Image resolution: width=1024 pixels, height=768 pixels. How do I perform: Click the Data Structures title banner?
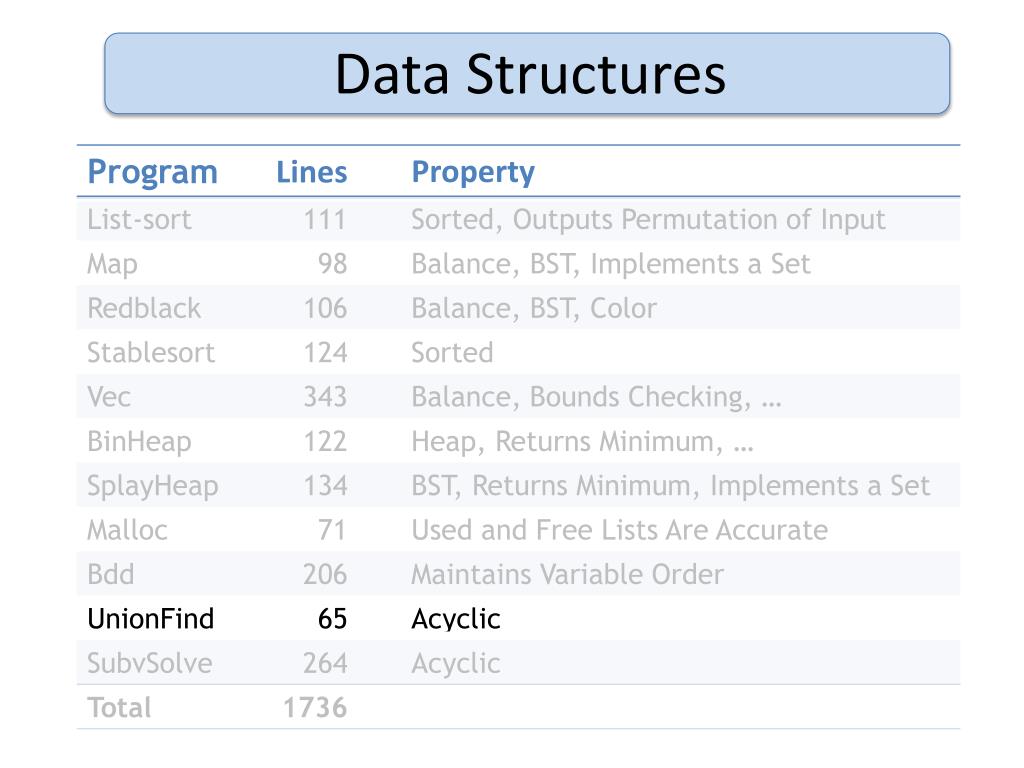point(527,74)
